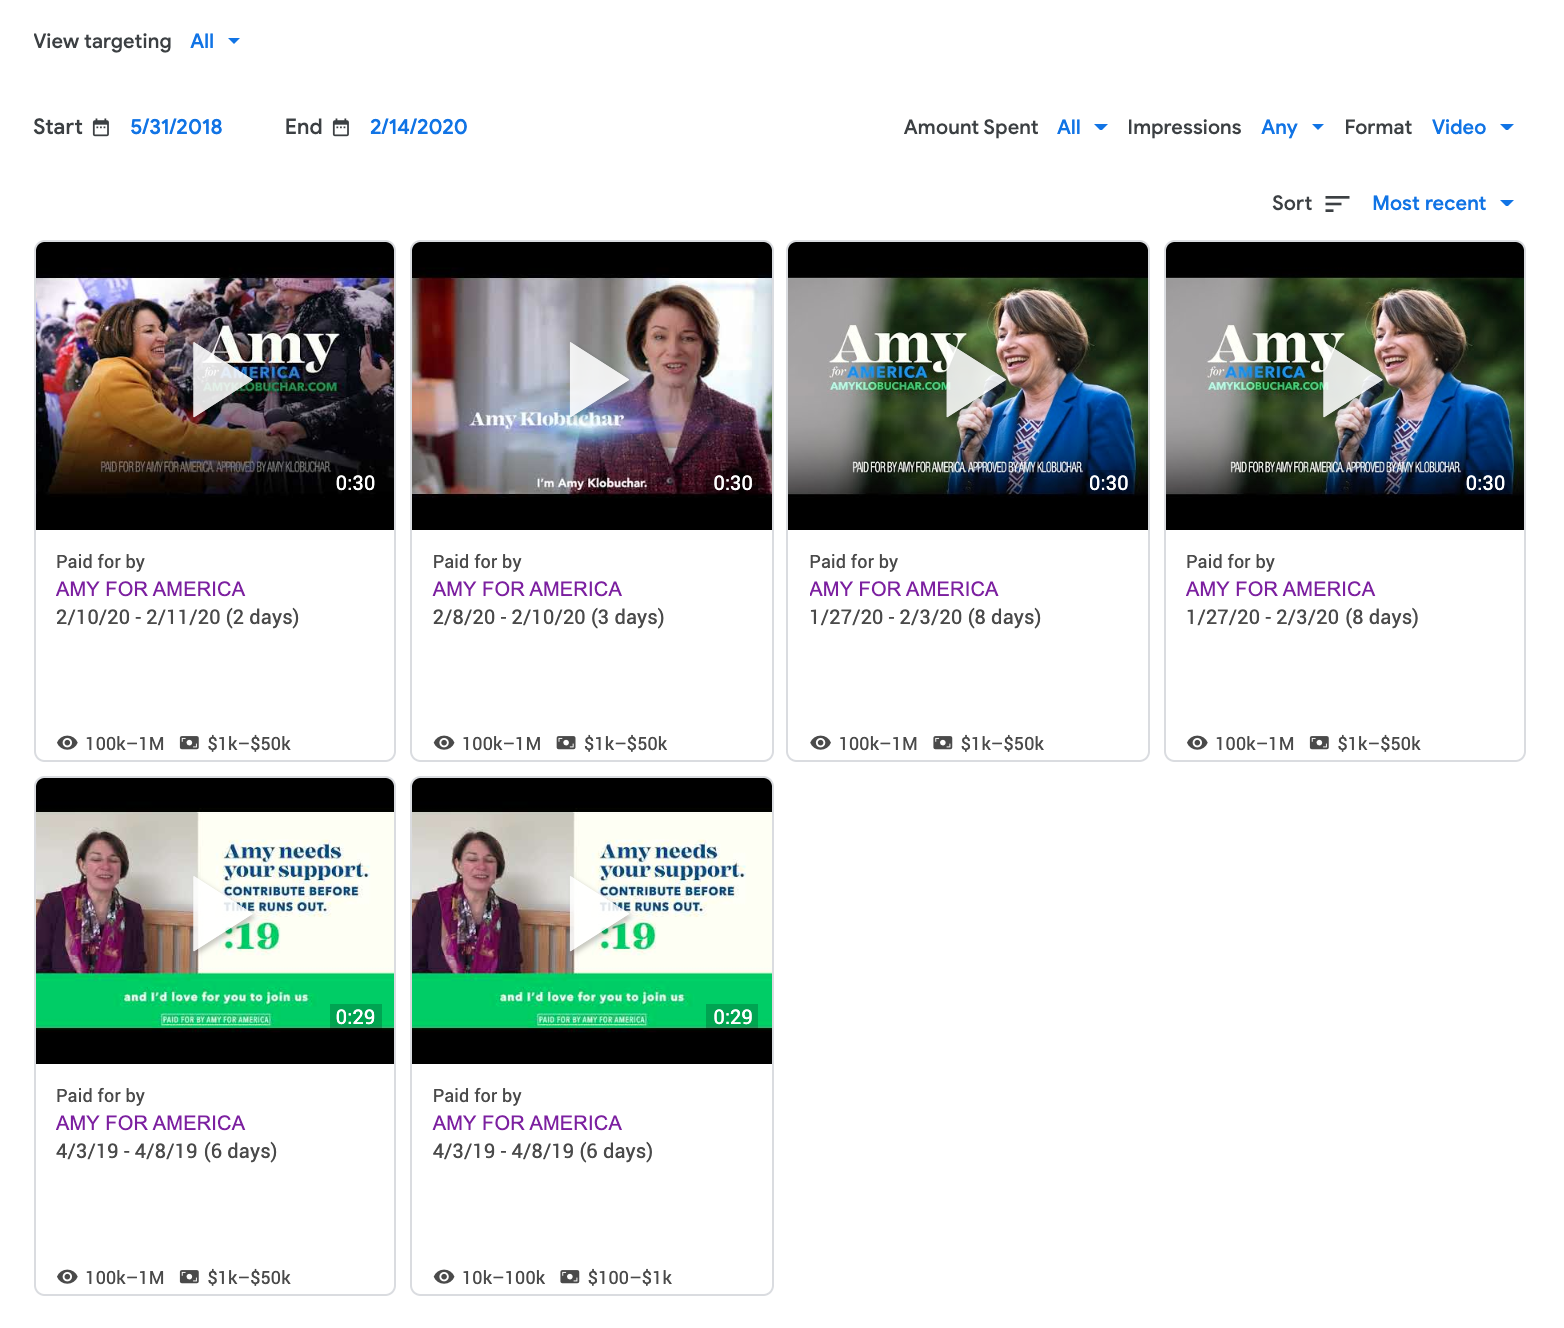
Task: Click the Impressions filter label
Action: 1184,127
